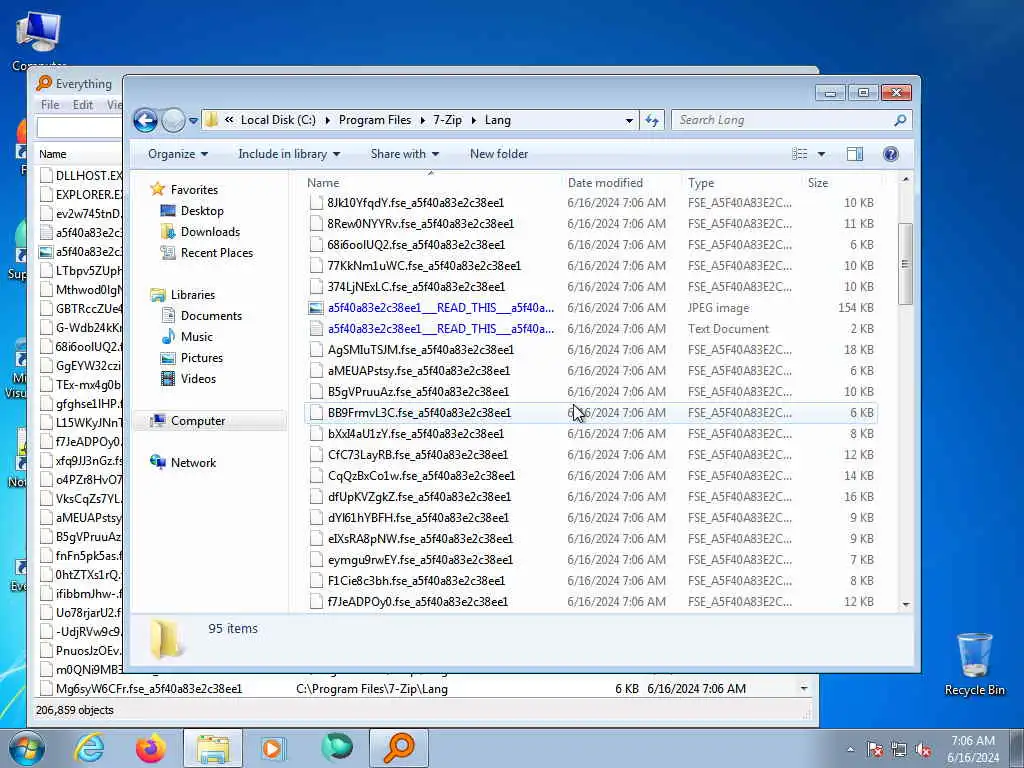Click Everything search taskbar button

pyautogui.click(x=399, y=748)
